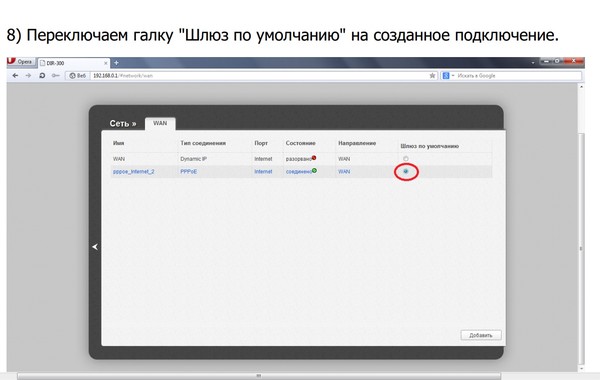Click the PPPoE connection type cell
600x380 pixels.
pos(189,171)
